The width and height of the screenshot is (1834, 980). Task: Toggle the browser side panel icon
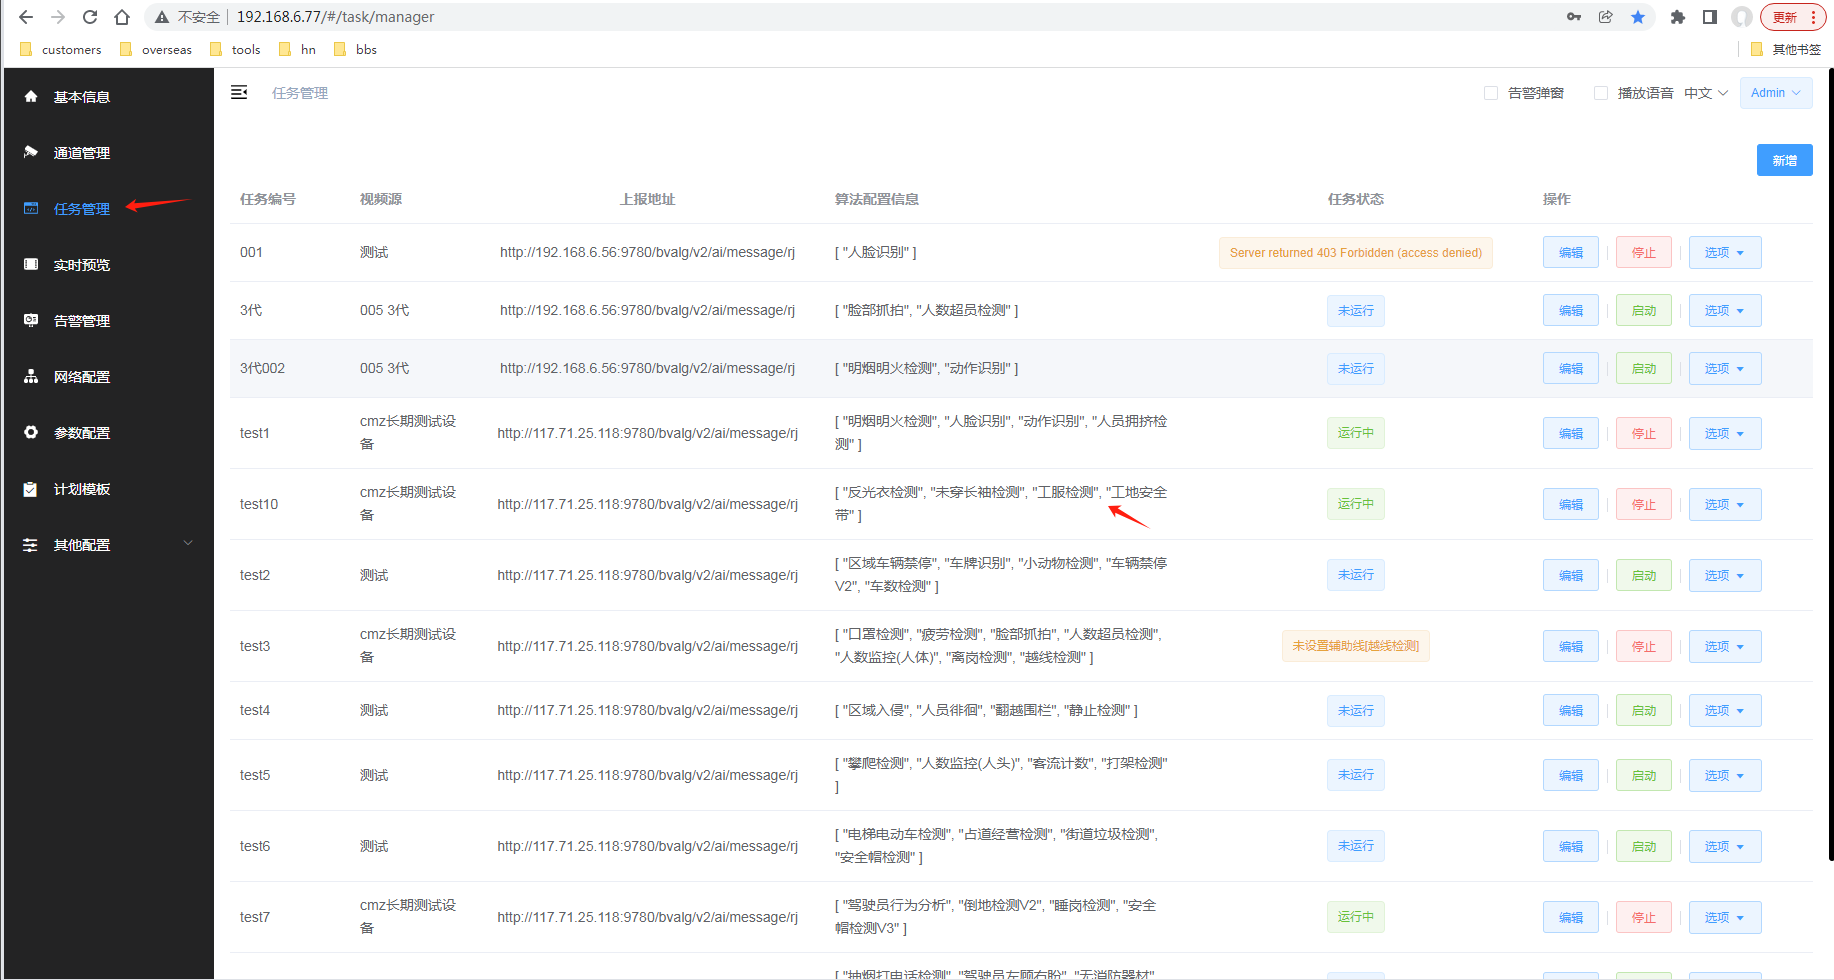pos(1710,17)
